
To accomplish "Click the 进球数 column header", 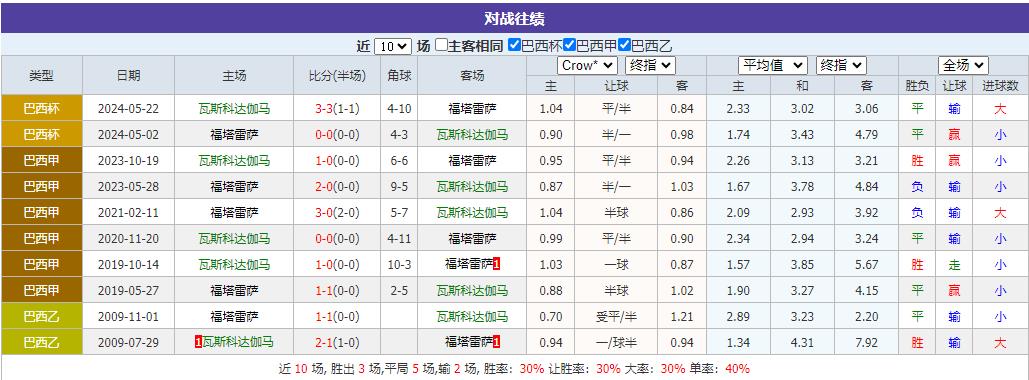I will [x=1000, y=85].
